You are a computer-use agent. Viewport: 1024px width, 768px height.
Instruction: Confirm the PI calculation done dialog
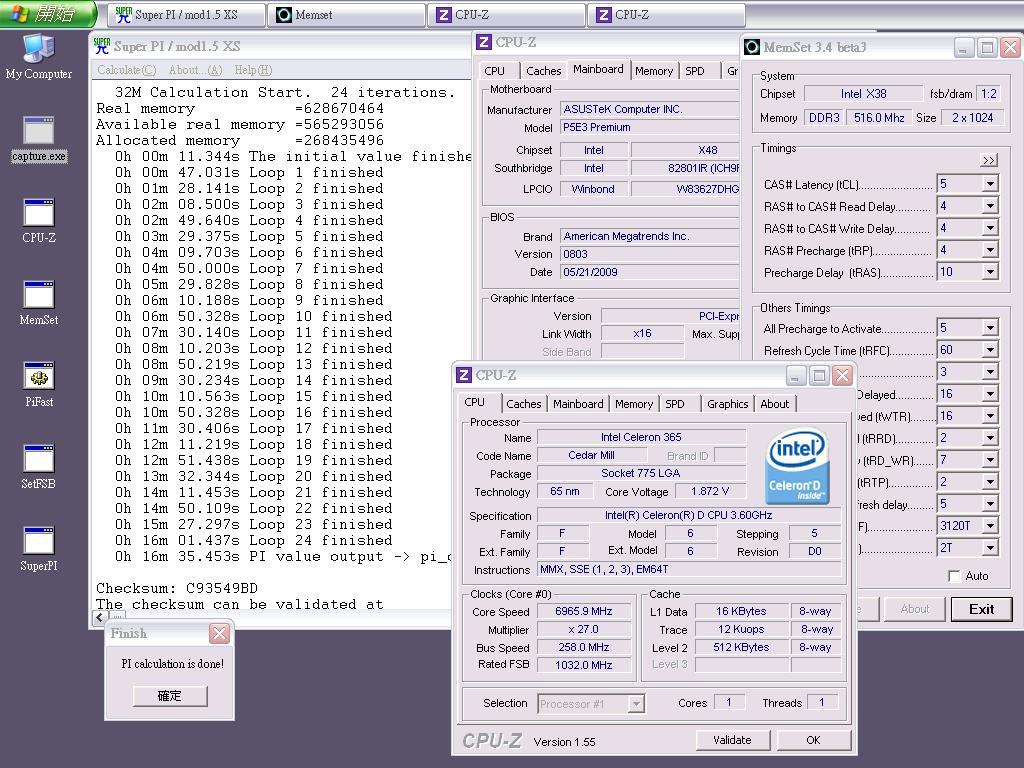(x=170, y=696)
